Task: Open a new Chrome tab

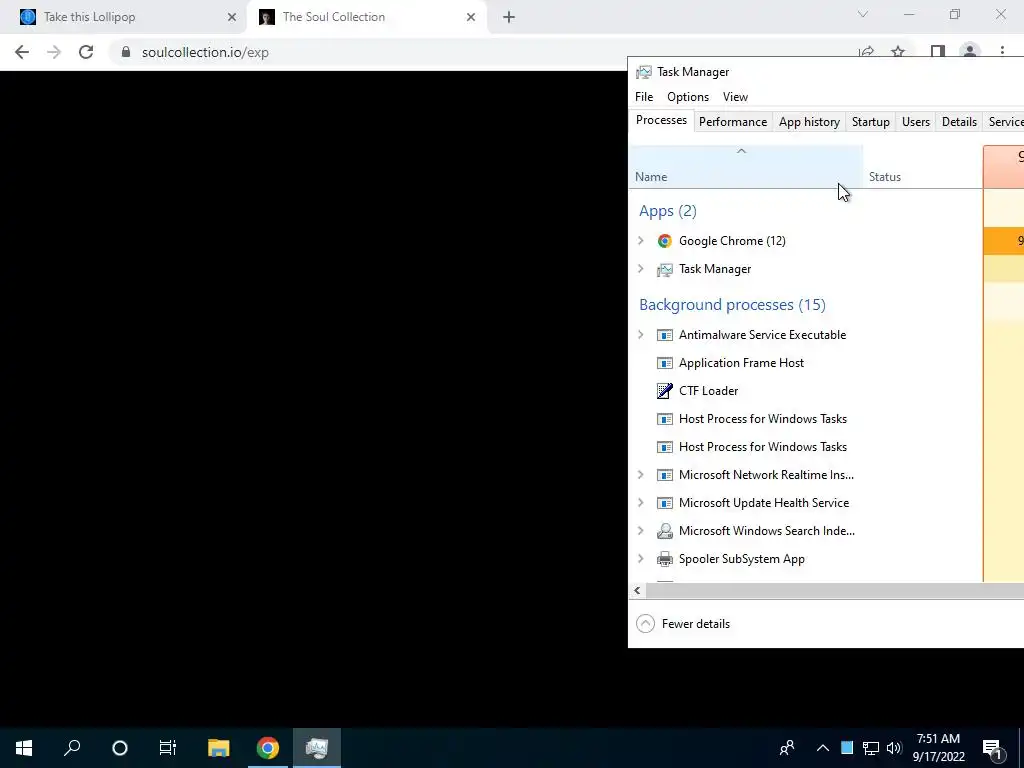Action: [x=509, y=17]
